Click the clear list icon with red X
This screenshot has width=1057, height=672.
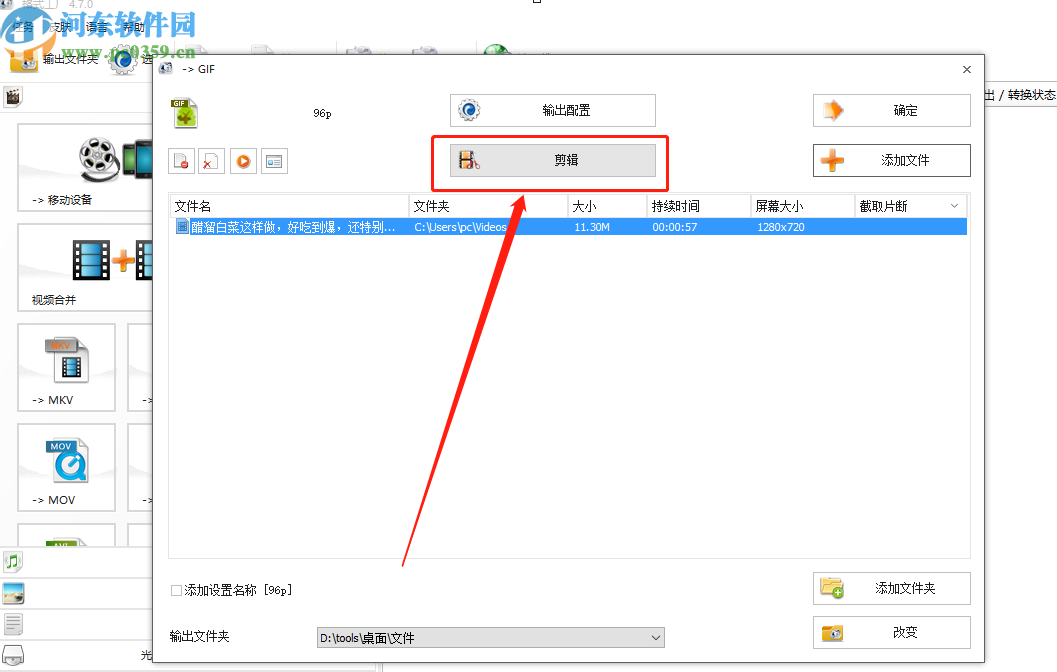pyautogui.click(x=211, y=161)
